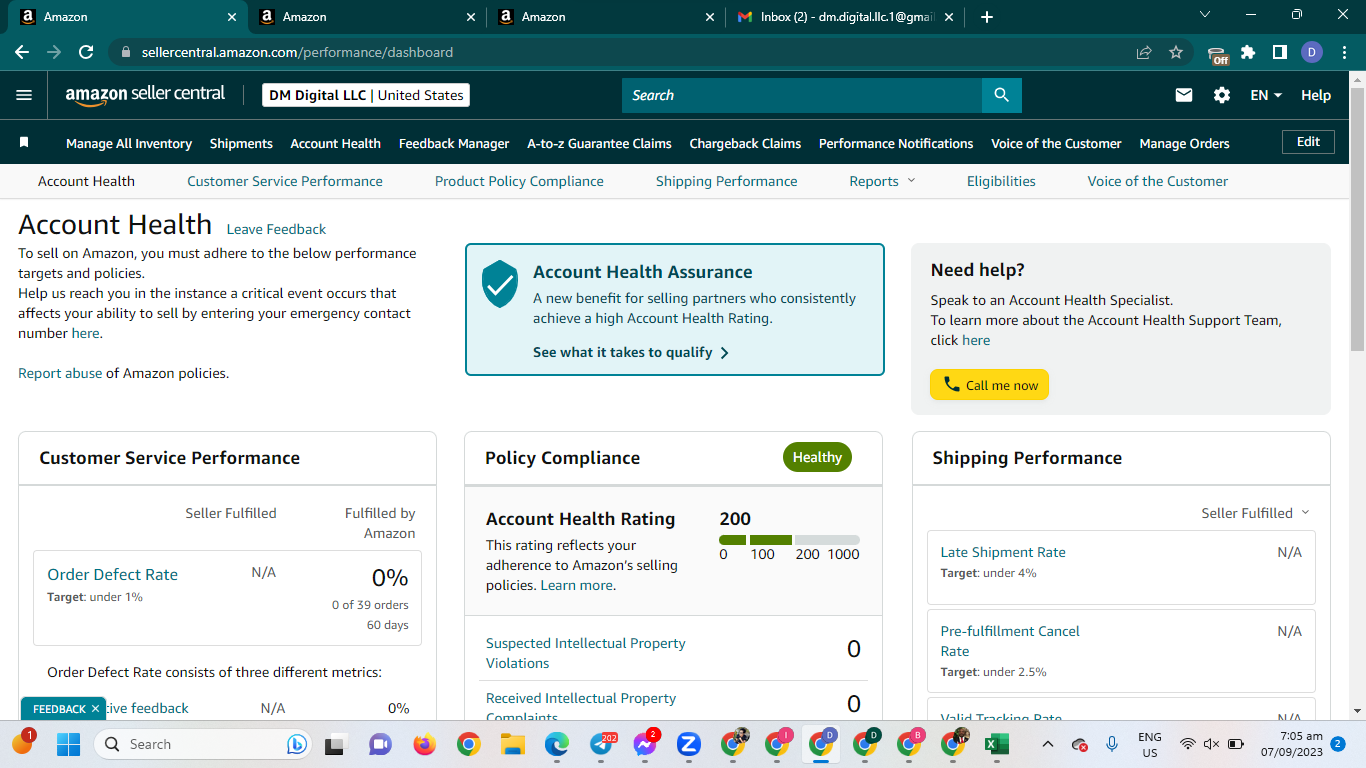
Task: Reload the page in Chrome
Action: [x=86, y=52]
